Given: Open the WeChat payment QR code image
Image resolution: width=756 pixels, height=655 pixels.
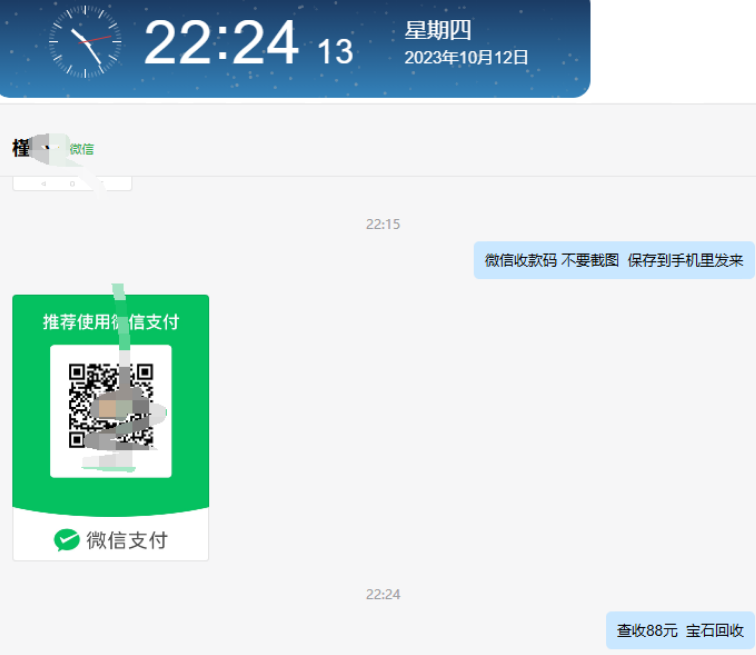Looking at the screenshot, I should click(111, 428).
